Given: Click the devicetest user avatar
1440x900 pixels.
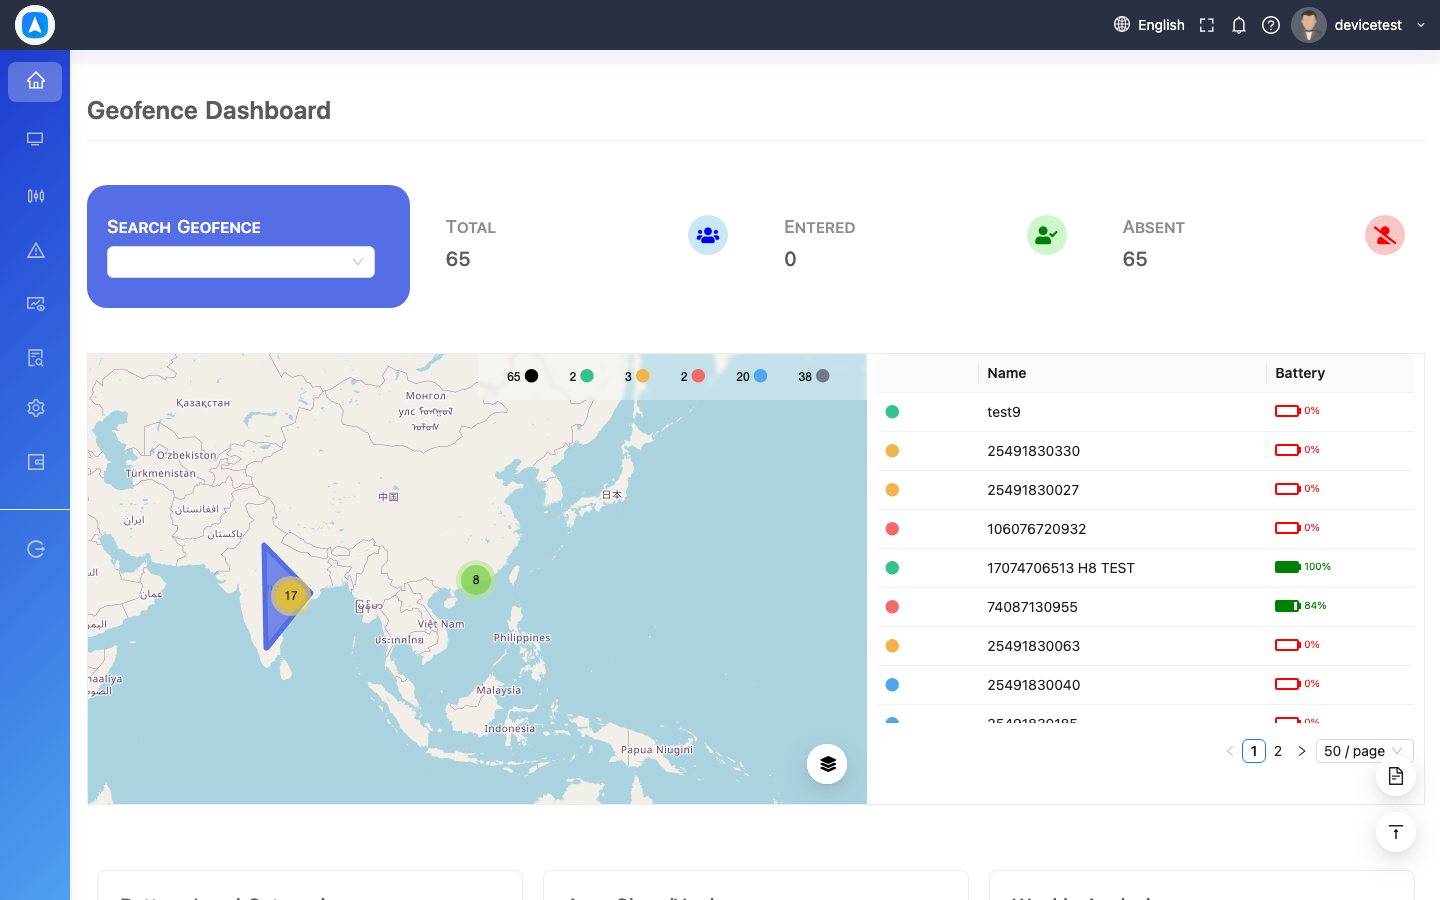Looking at the screenshot, I should tap(1308, 25).
